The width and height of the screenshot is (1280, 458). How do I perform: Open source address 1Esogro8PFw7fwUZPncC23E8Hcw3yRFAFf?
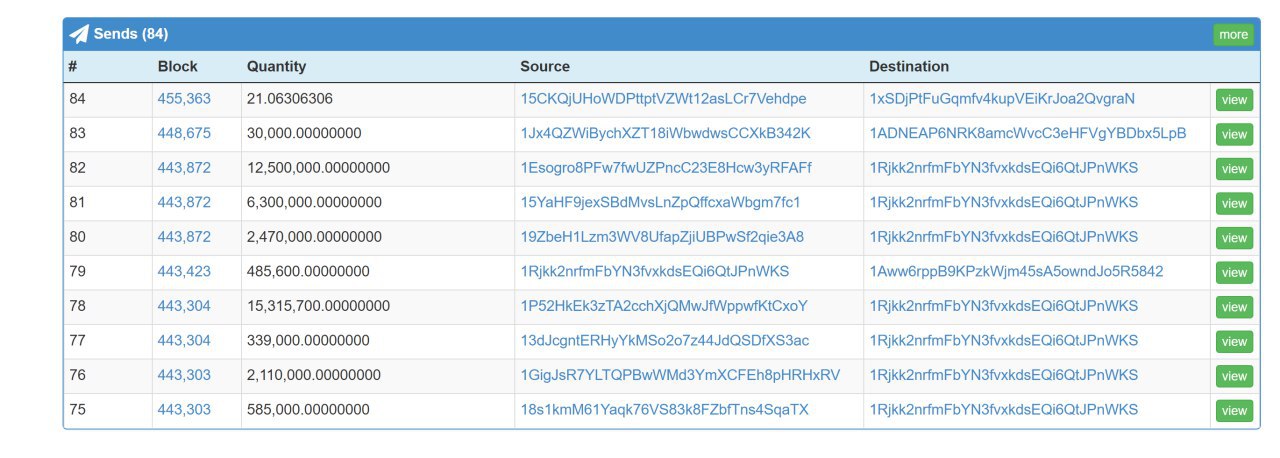pos(666,167)
